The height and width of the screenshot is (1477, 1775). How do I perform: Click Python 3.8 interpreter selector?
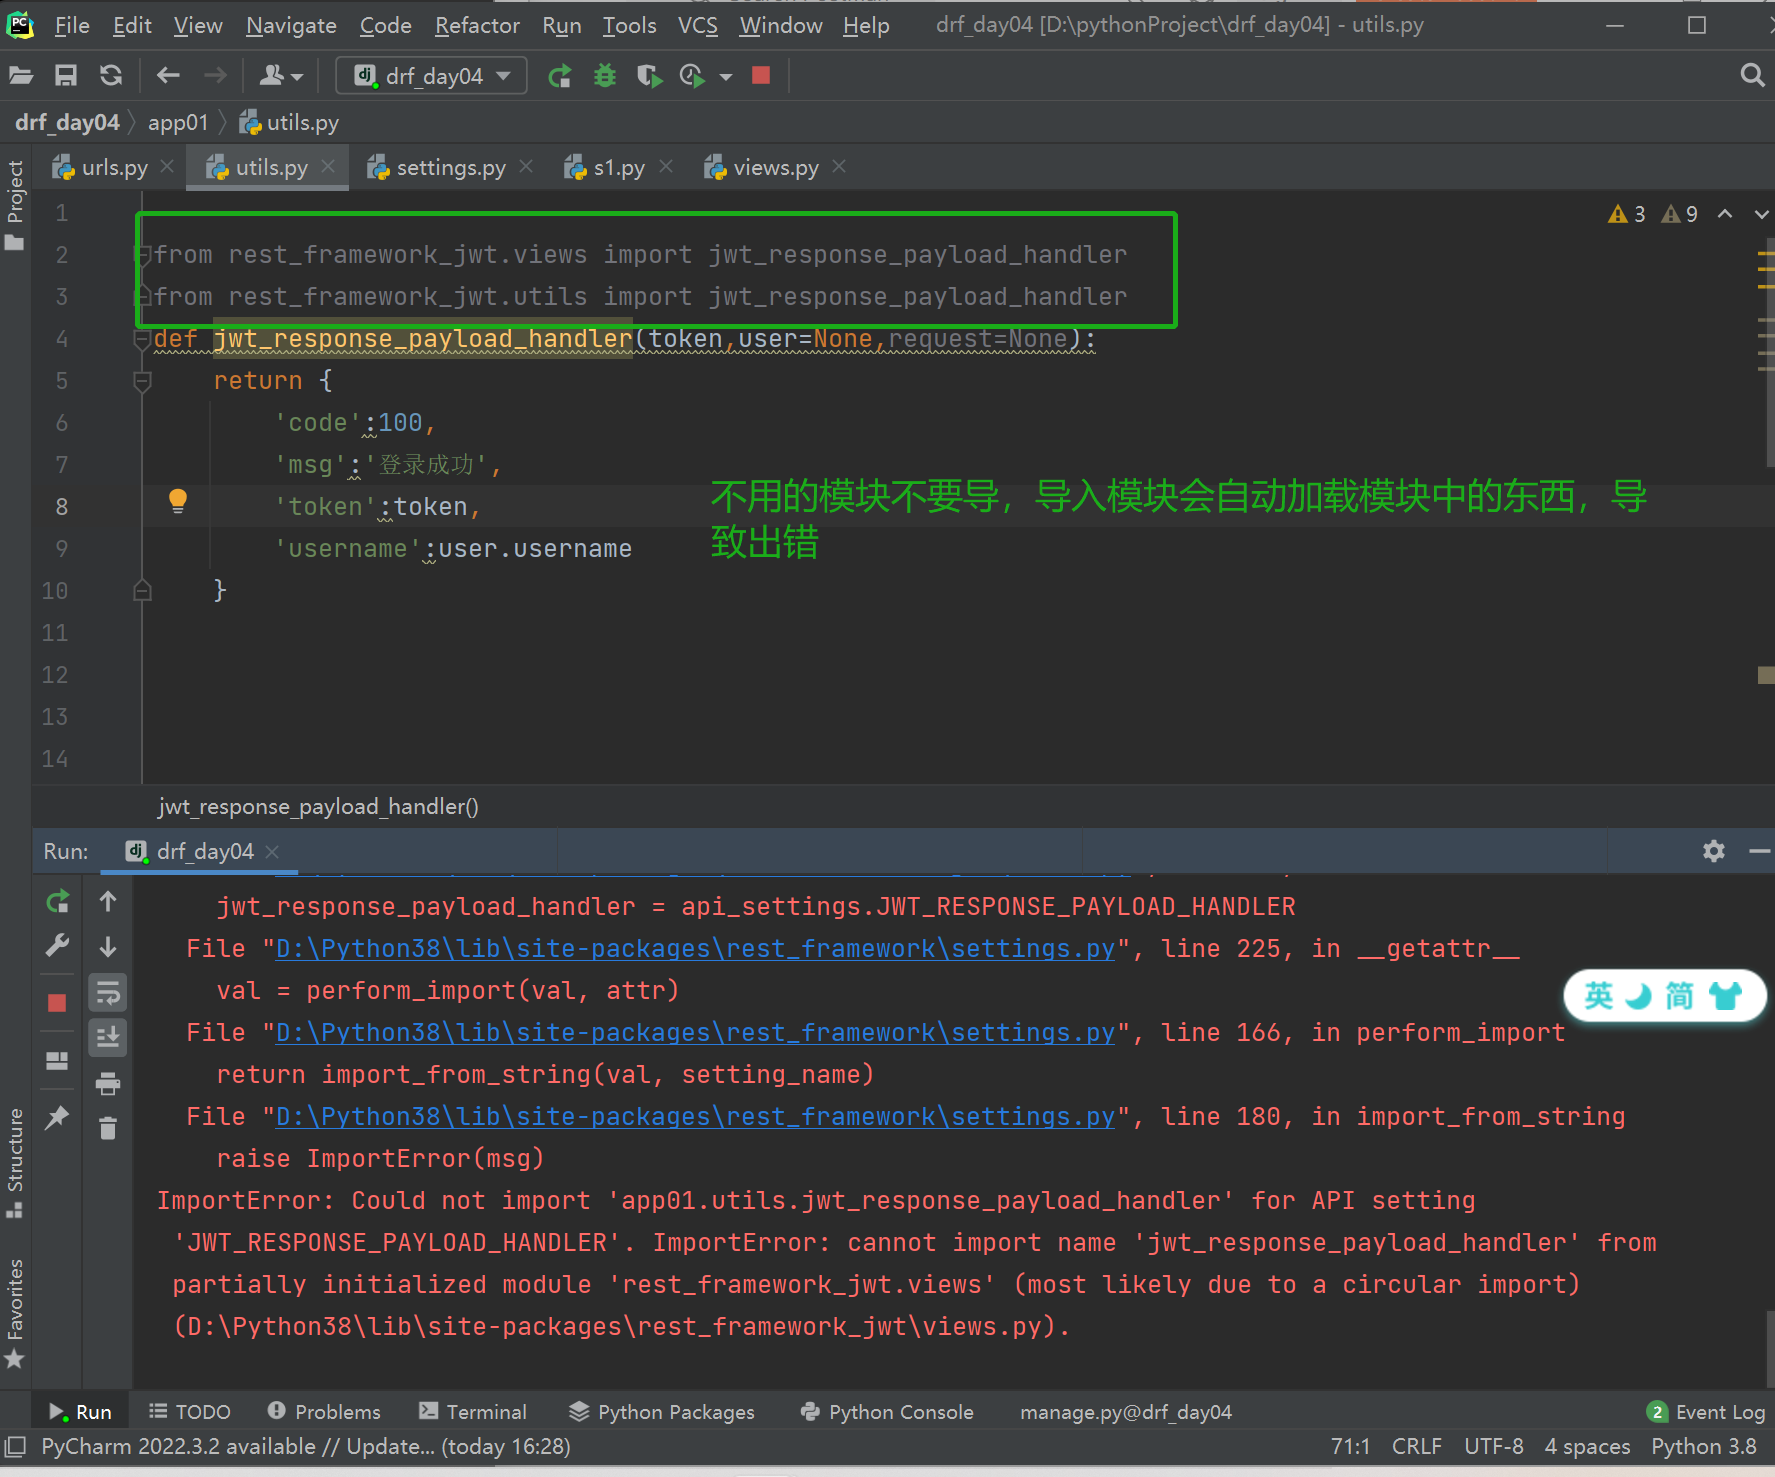1704,1446
